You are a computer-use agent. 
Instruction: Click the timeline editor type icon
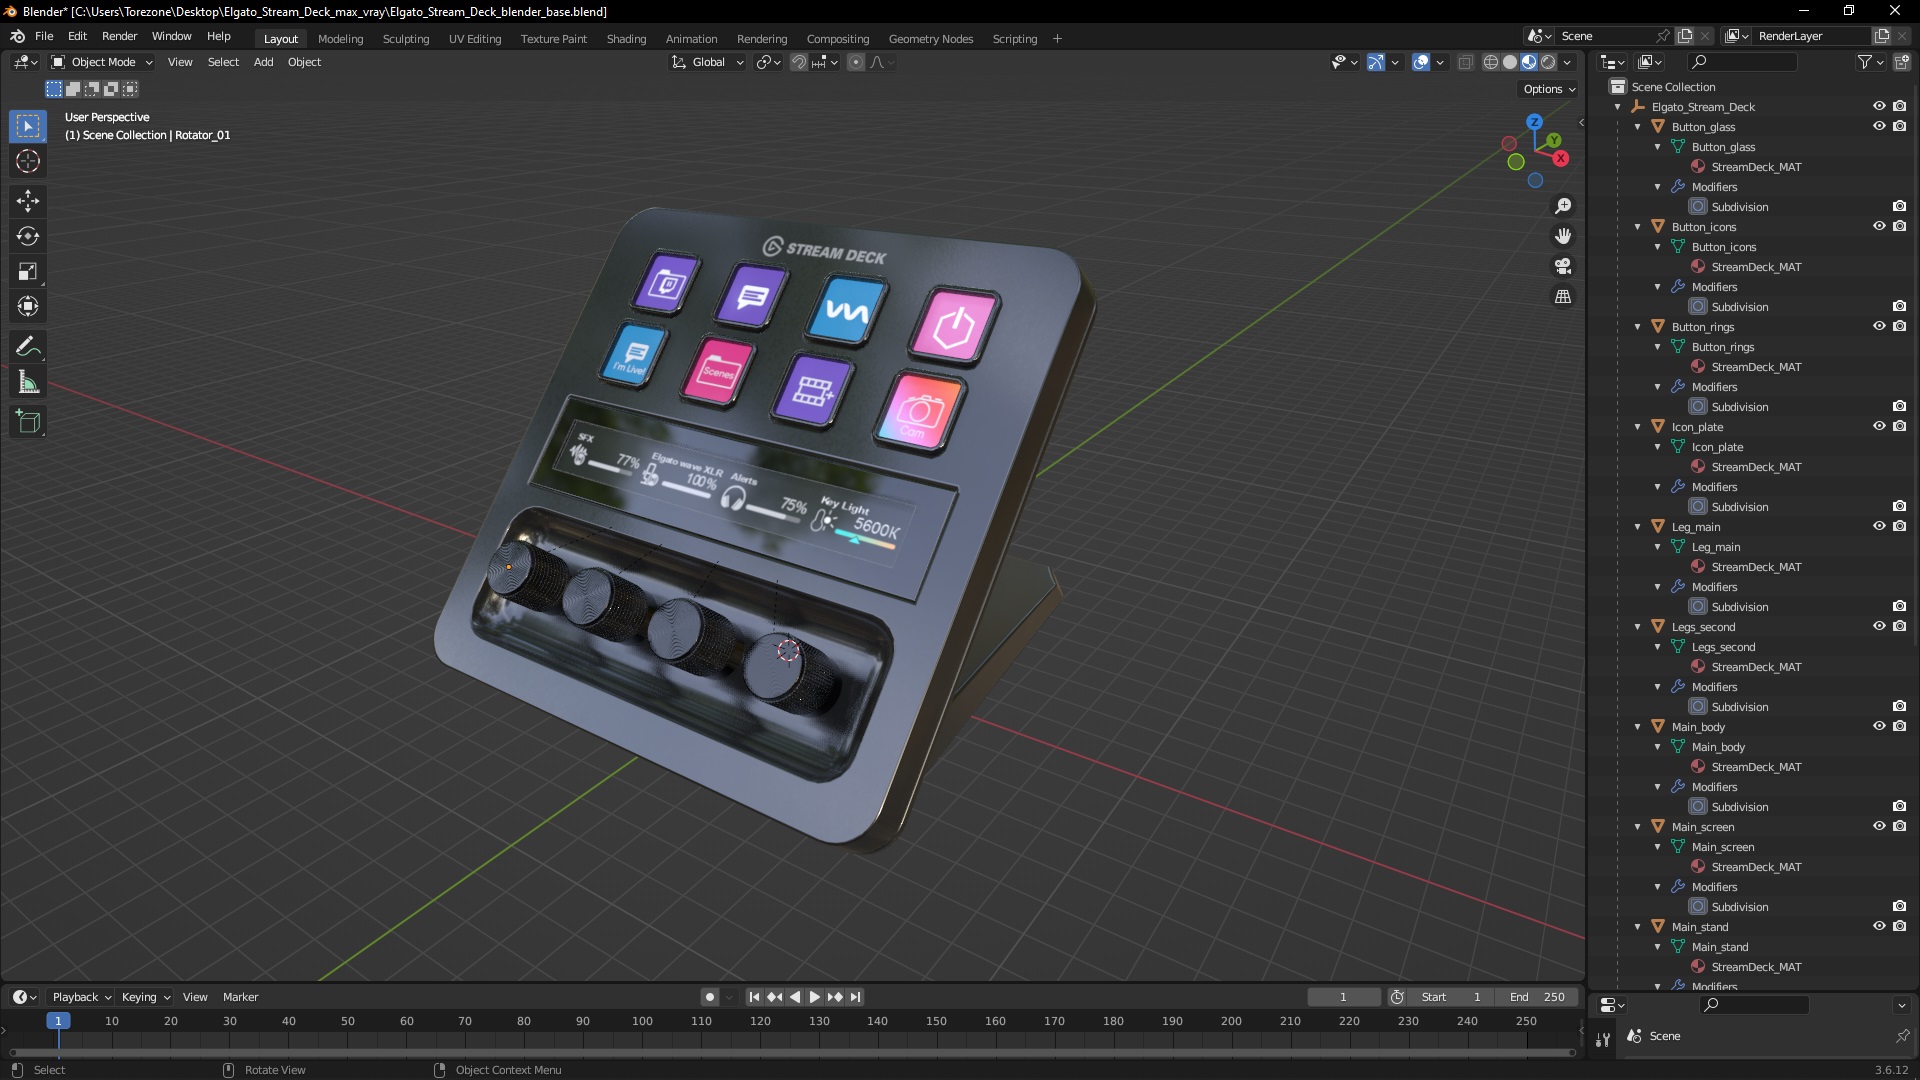point(24,997)
